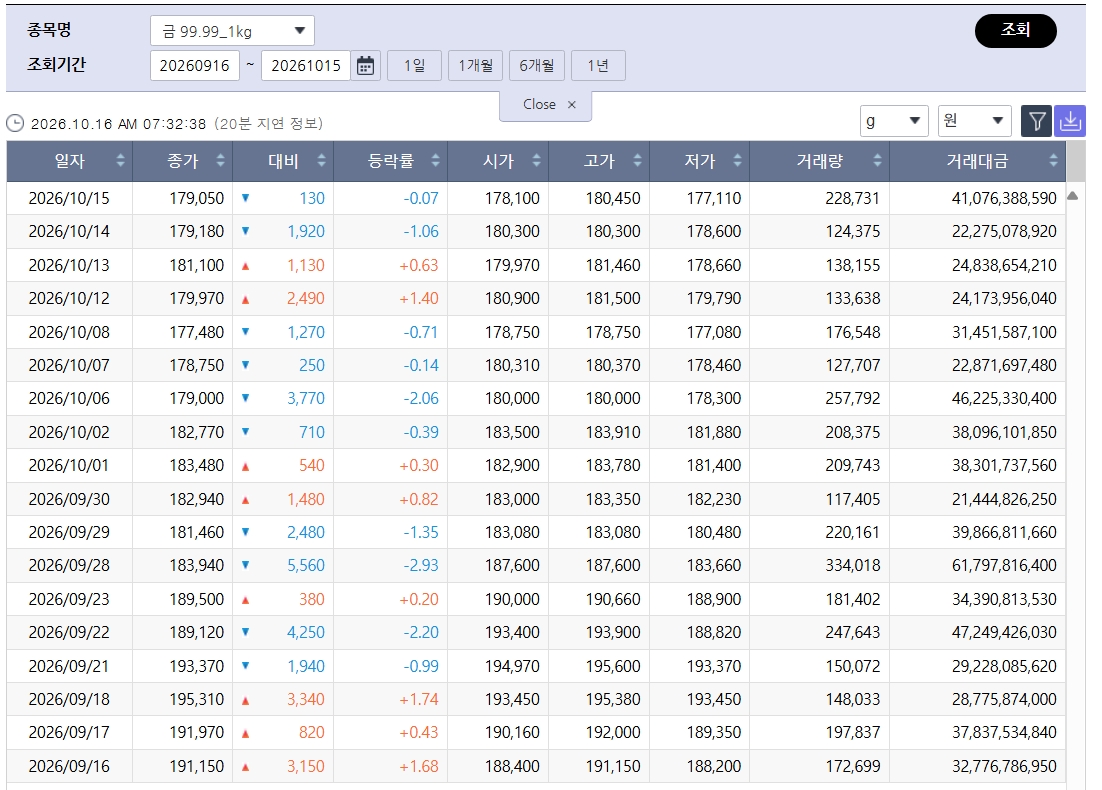
Task: Open the 원 currency dropdown
Action: (x=974, y=121)
